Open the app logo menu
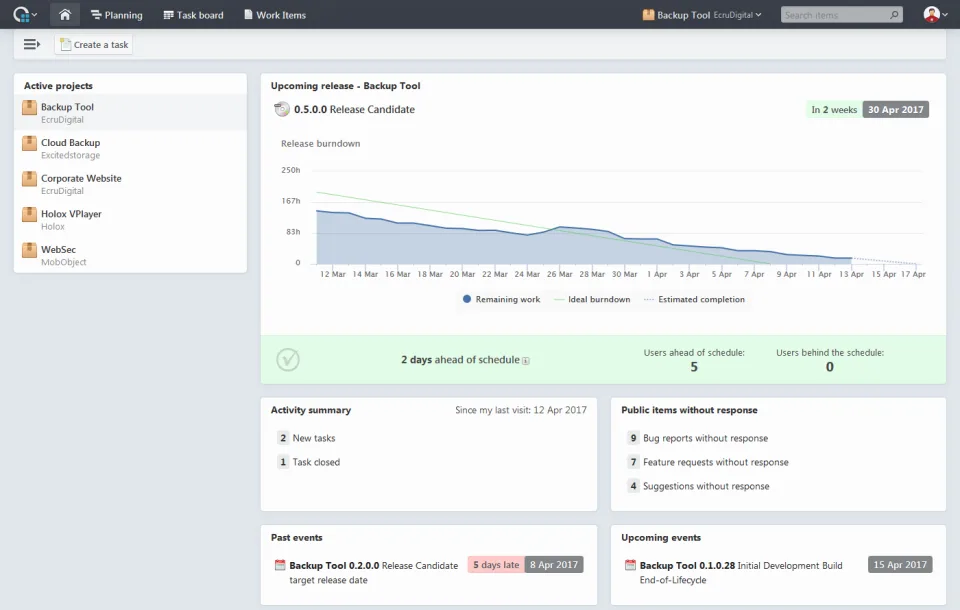 [x=24, y=14]
